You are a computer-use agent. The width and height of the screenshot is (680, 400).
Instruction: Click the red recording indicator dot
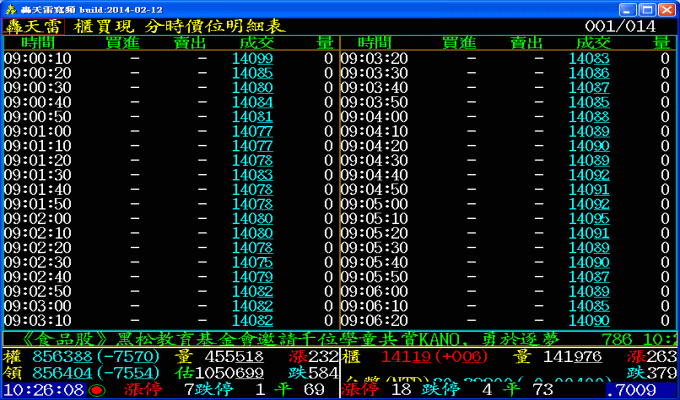[x=97, y=390]
